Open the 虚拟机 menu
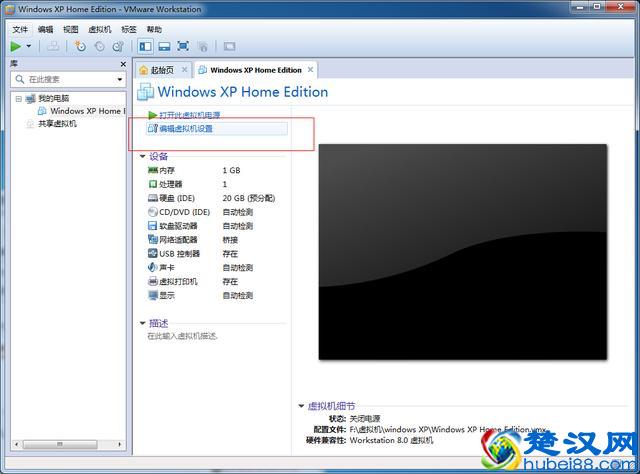 [x=100, y=29]
